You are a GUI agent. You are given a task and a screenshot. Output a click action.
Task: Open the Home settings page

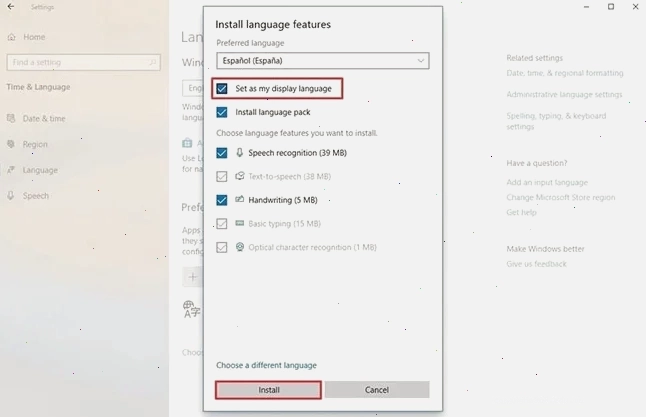click(x=34, y=37)
